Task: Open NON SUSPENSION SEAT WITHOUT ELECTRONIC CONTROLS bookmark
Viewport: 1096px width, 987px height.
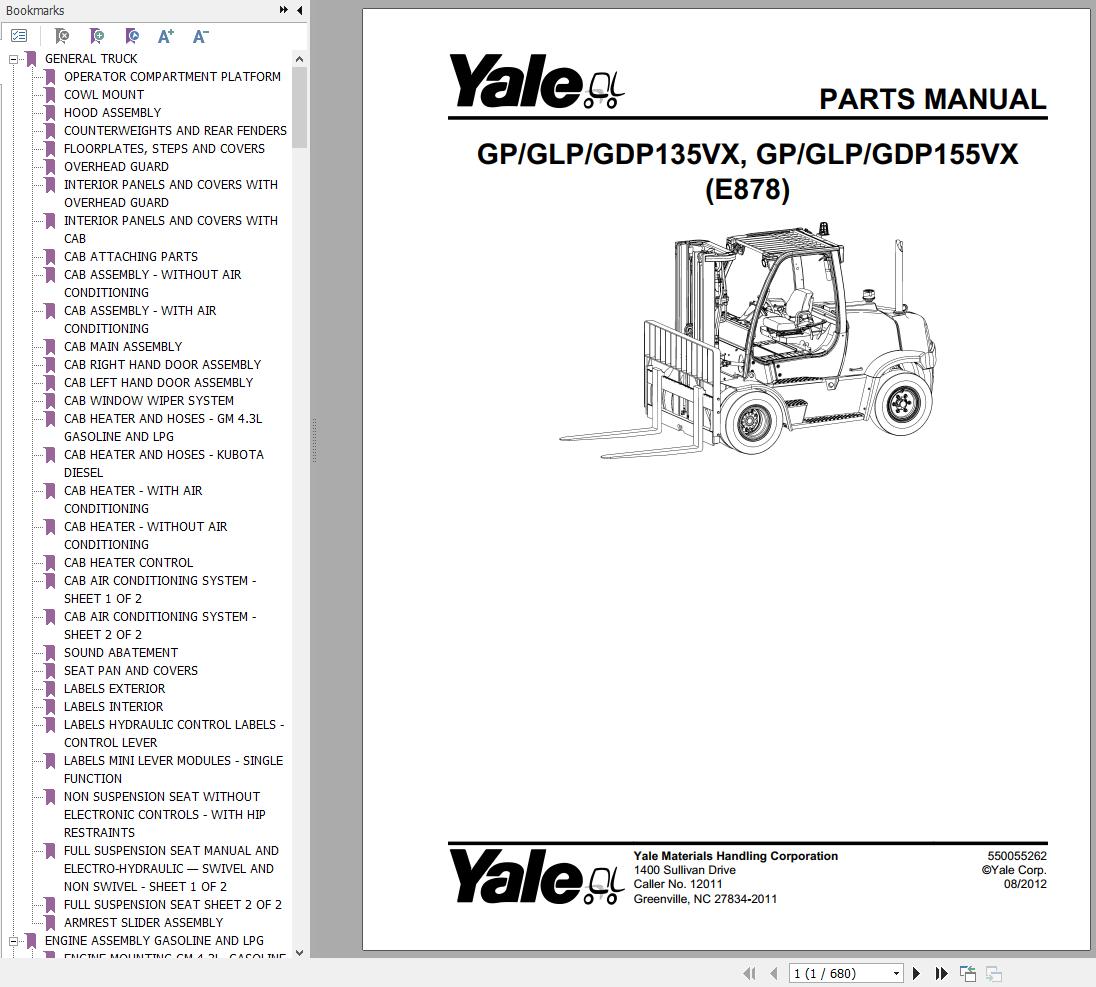Action: 164,814
